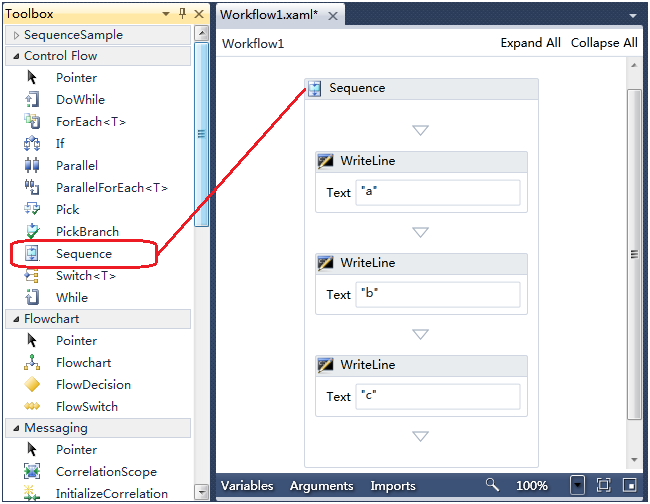650x504 pixels.
Task: Click the WriteLine icon above "b" text
Action: click(325, 263)
